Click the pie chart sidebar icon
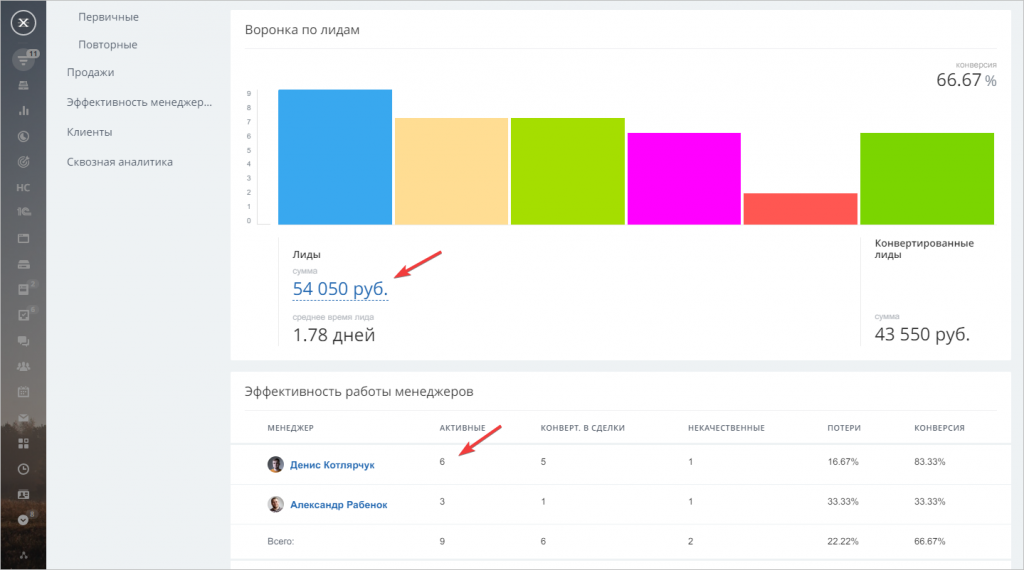This screenshot has width=1024, height=570. (x=23, y=135)
